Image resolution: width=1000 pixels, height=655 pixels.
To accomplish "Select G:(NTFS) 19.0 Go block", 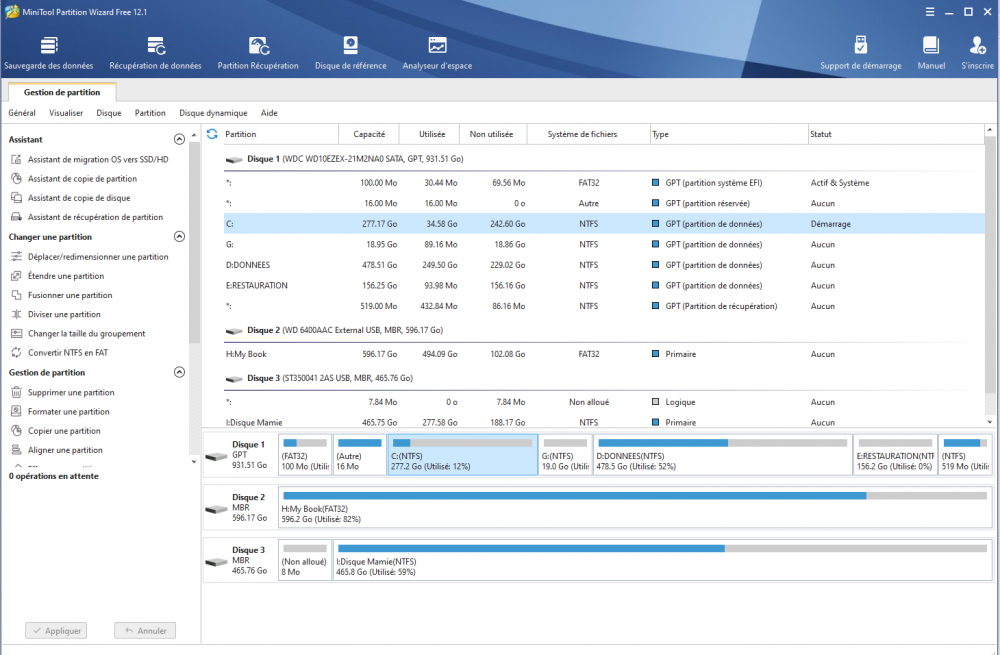I will click(x=565, y=455).
